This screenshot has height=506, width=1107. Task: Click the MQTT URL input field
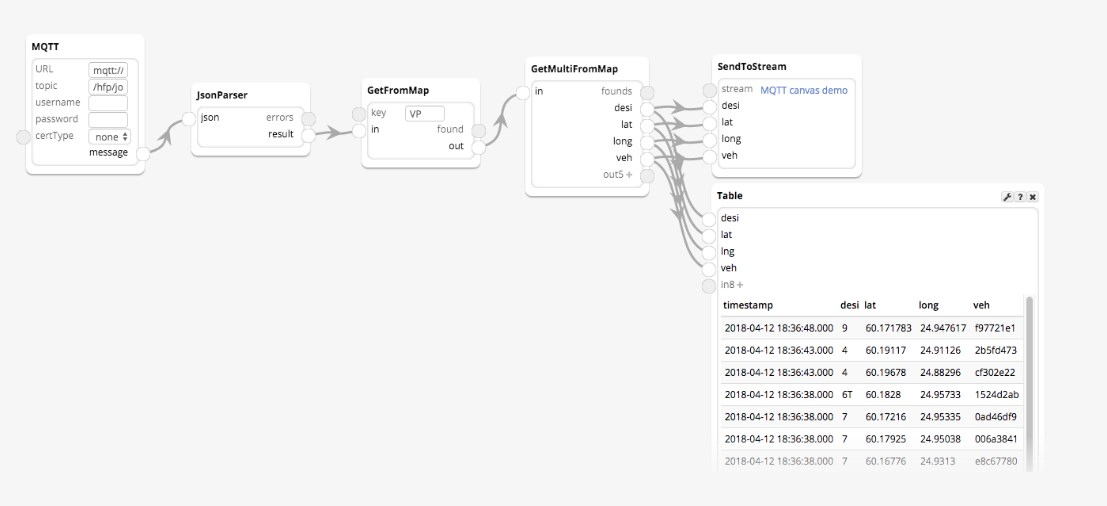pyautogui.click(x=108, y=70)
